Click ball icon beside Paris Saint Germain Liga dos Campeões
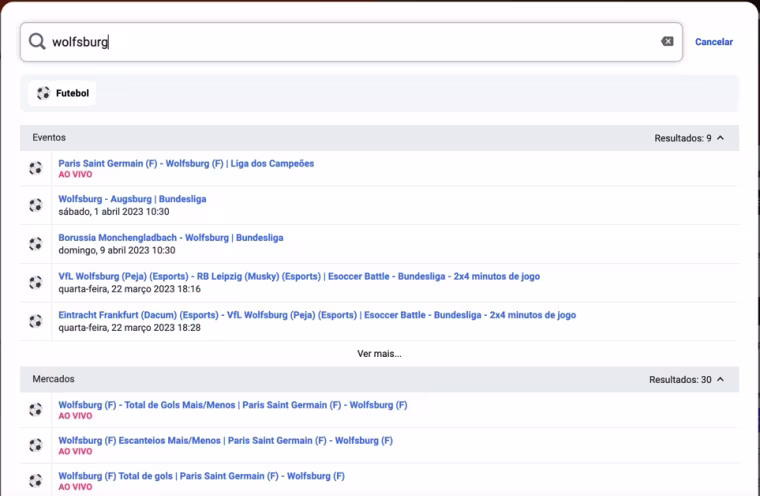This screenshot has height=496, width=760. (35, 168)
